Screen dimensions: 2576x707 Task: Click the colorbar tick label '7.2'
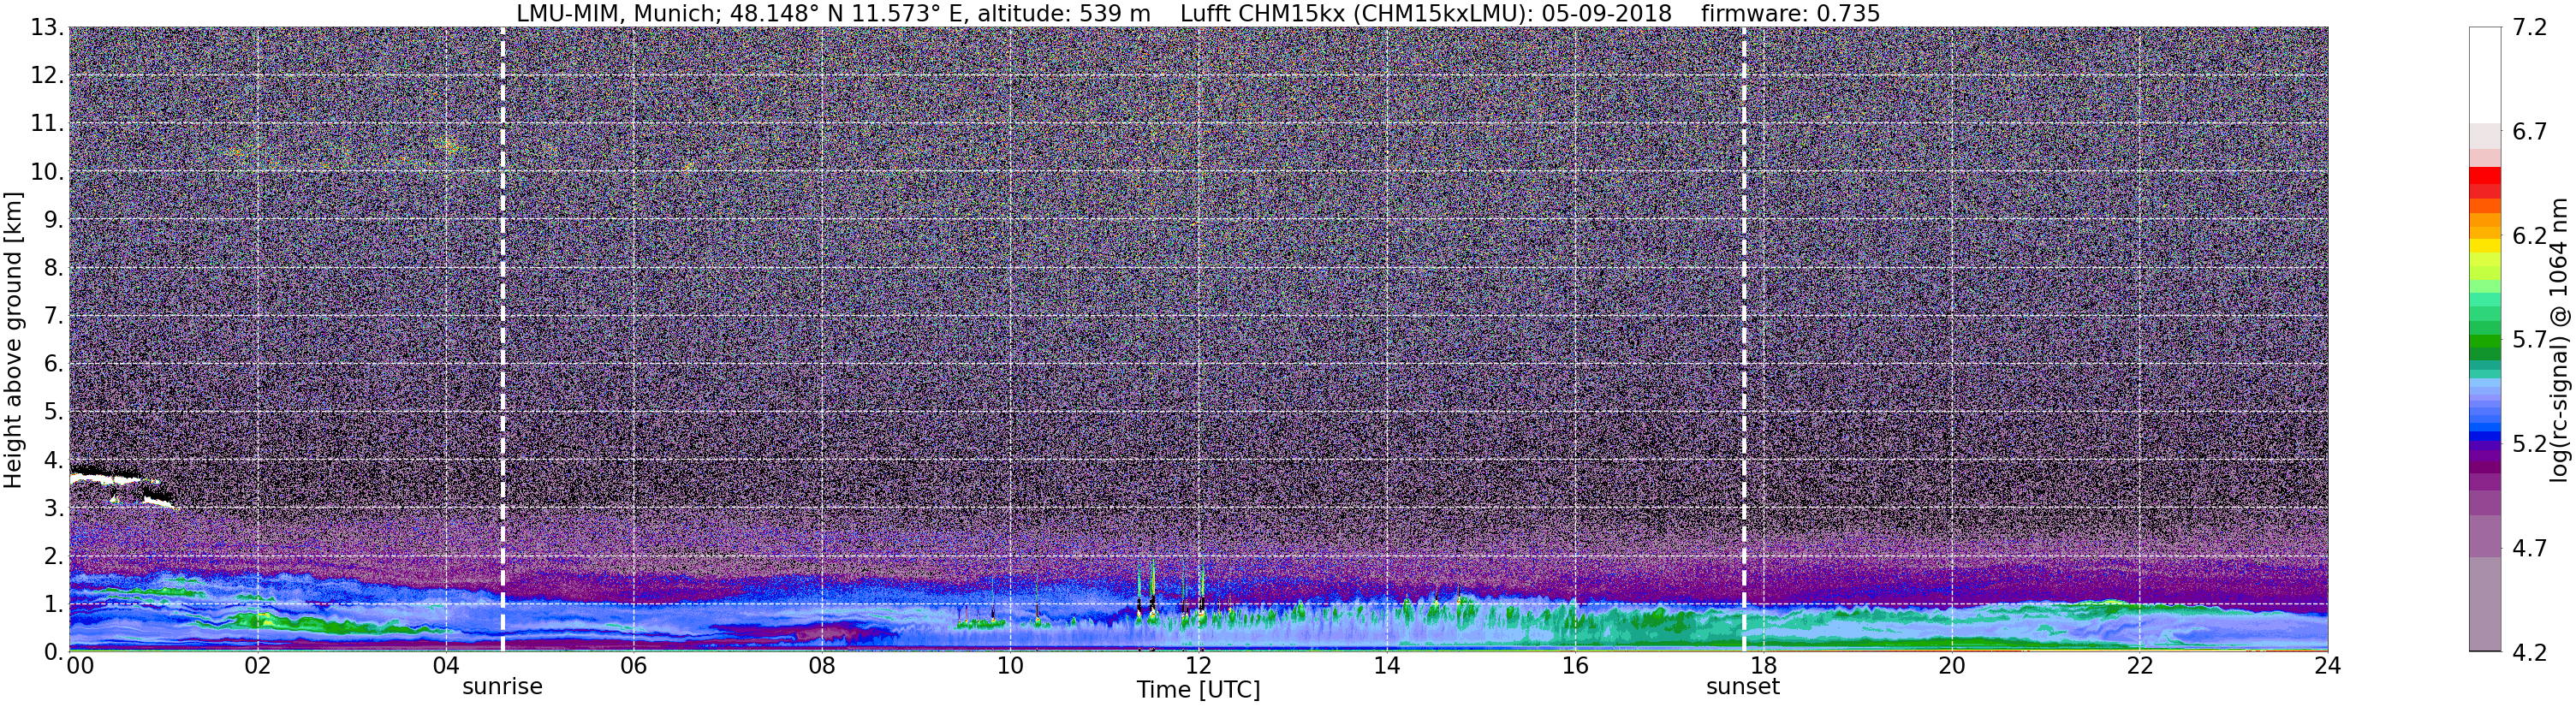tap(2529, 28)
